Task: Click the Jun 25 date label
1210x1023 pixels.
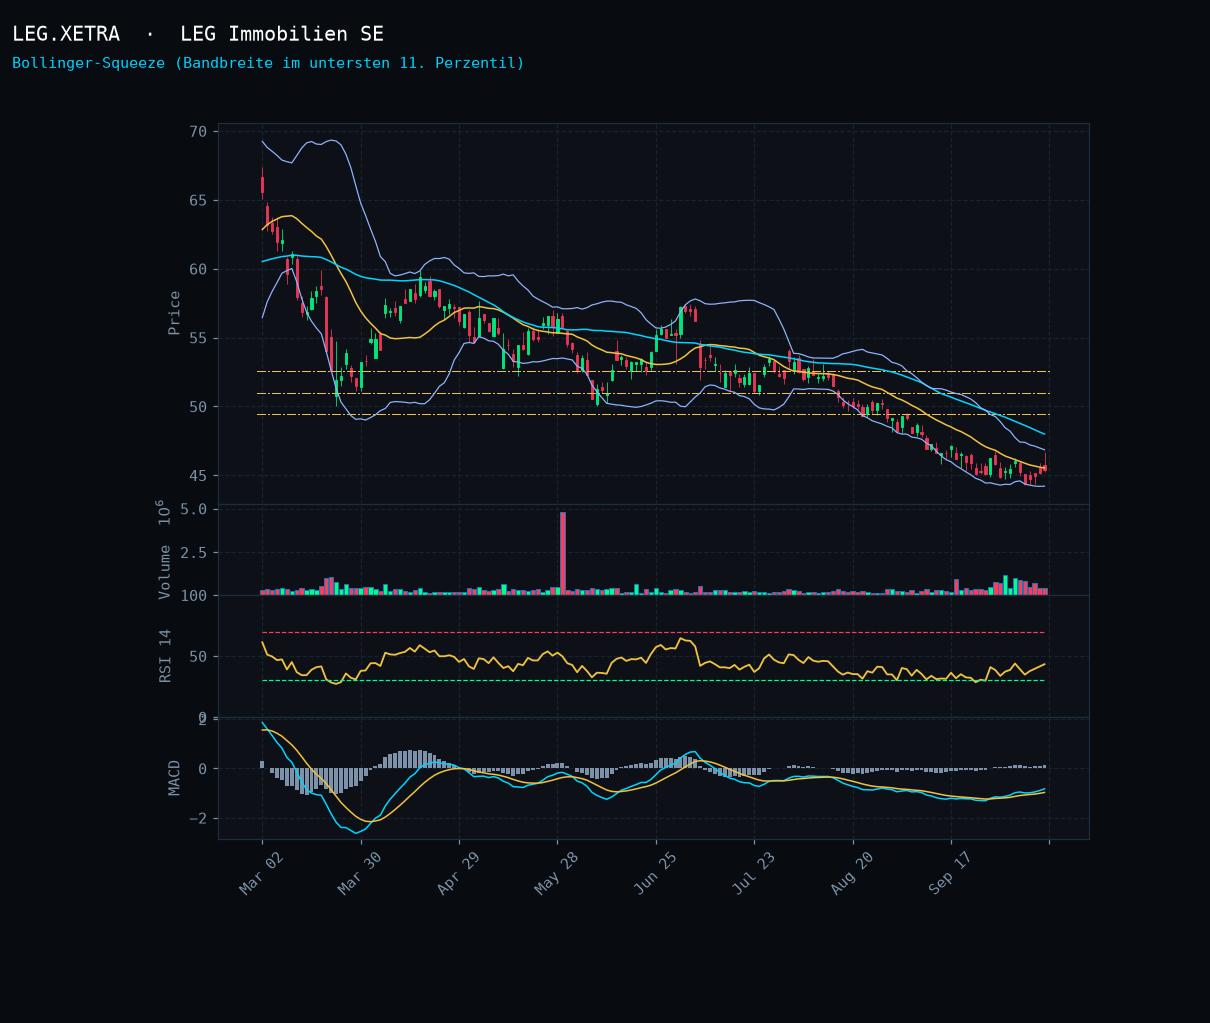Action: pos(656,873)
